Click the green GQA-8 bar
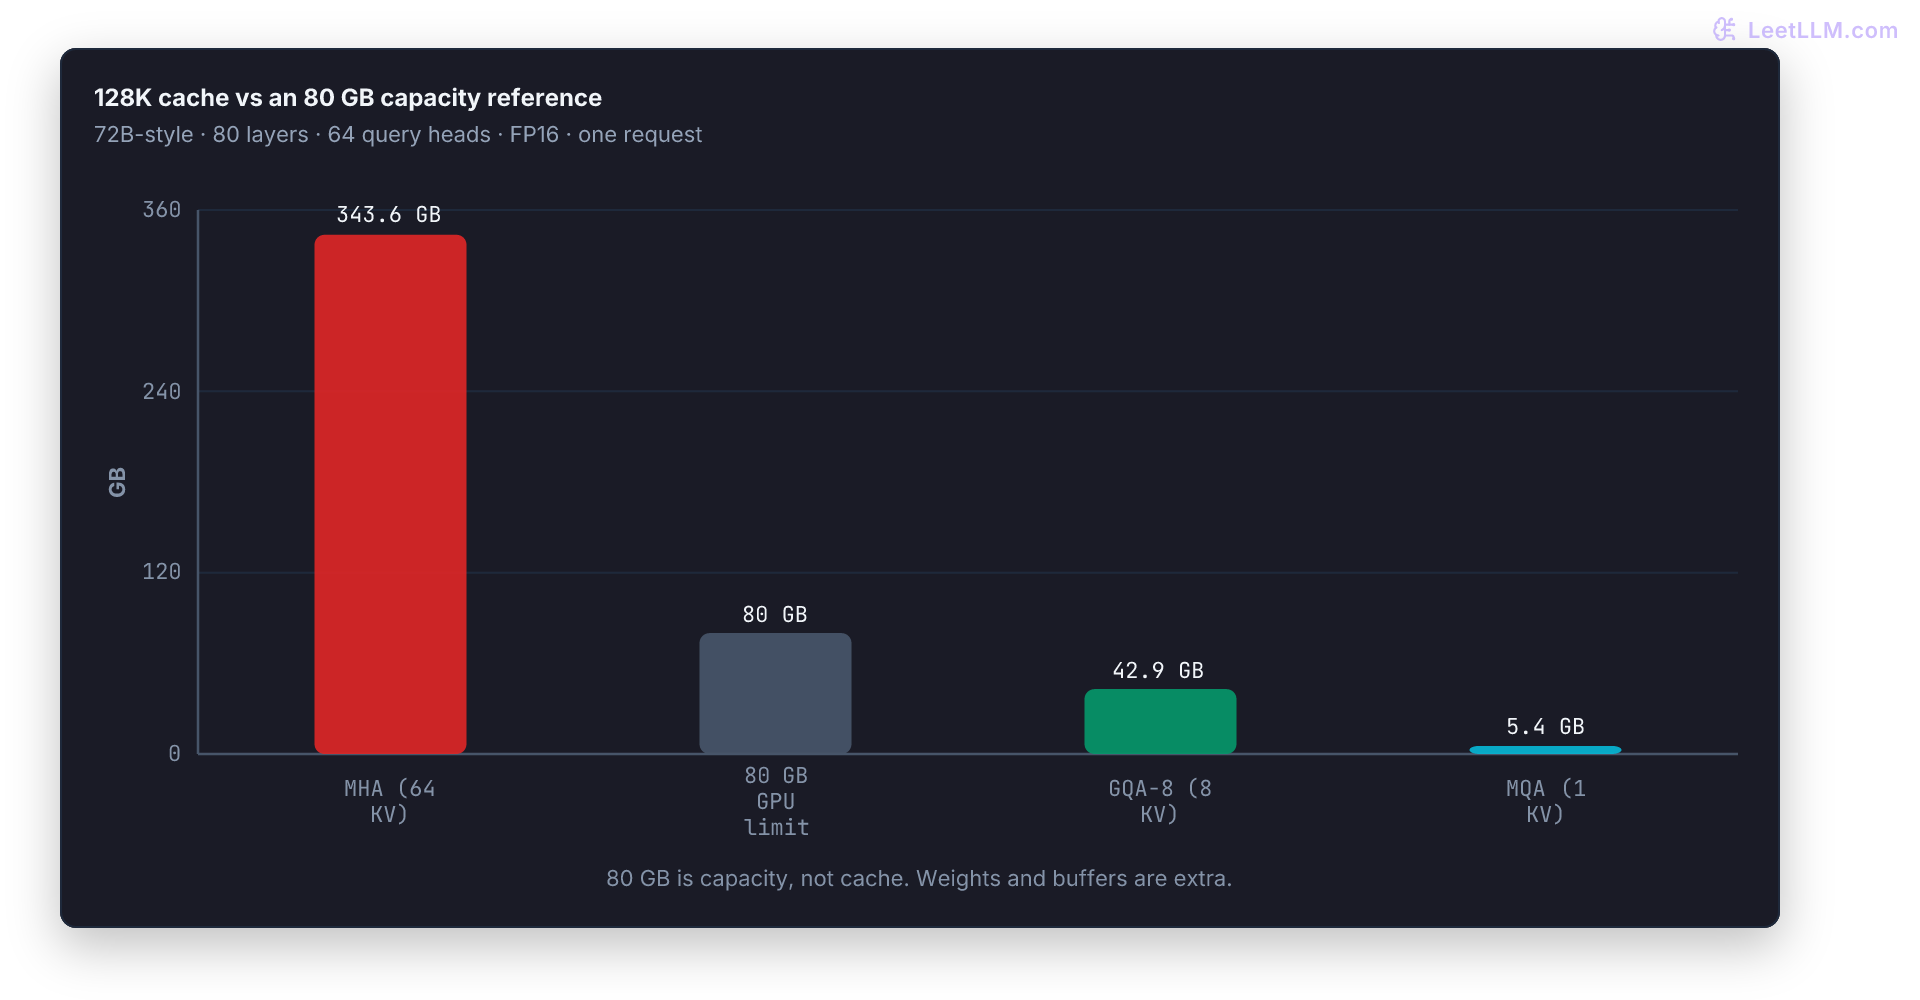The height and width of the screenshot is (1000, 1920). click(x=1160, y=721)
